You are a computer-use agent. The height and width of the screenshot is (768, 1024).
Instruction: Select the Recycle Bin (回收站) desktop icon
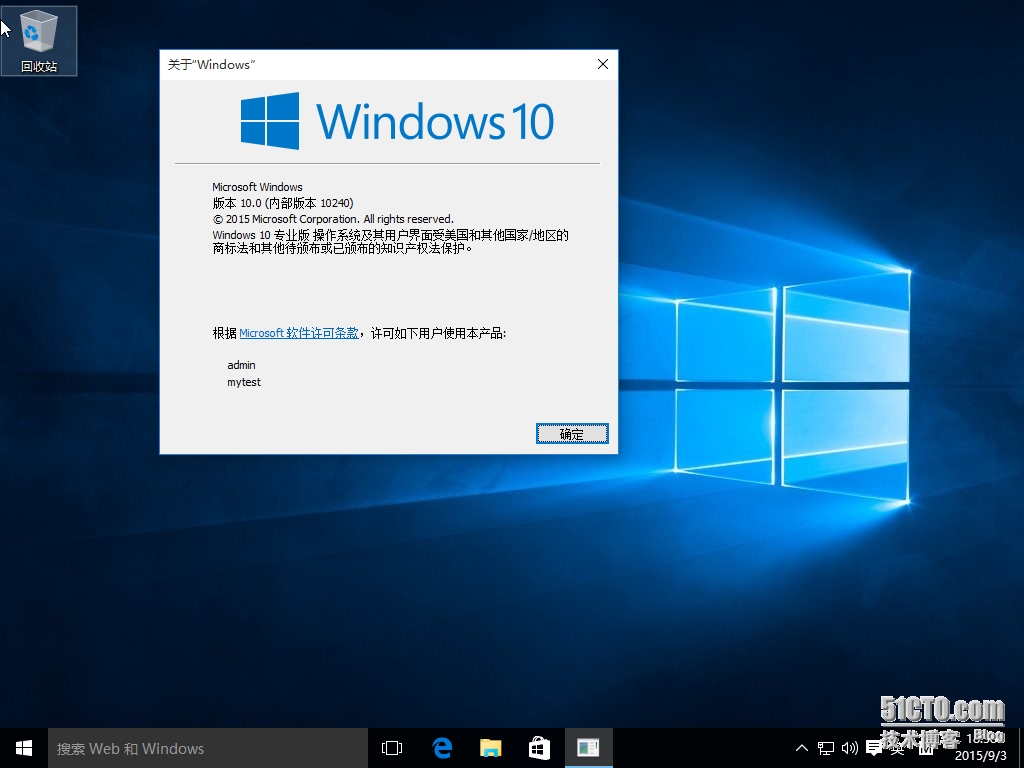coord(39,40)
